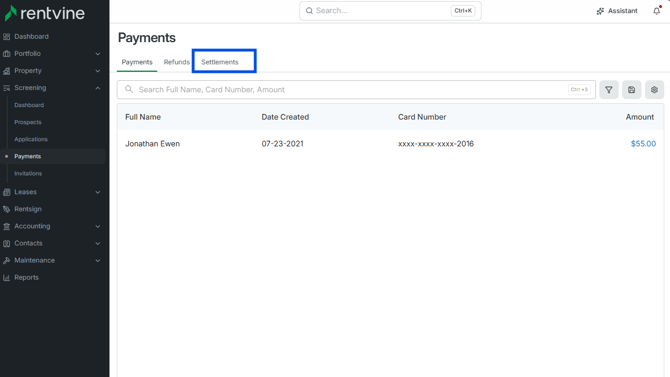Expand the Portfolio menu chevron
The image size is (670, 377).
[x=97, y=54]
